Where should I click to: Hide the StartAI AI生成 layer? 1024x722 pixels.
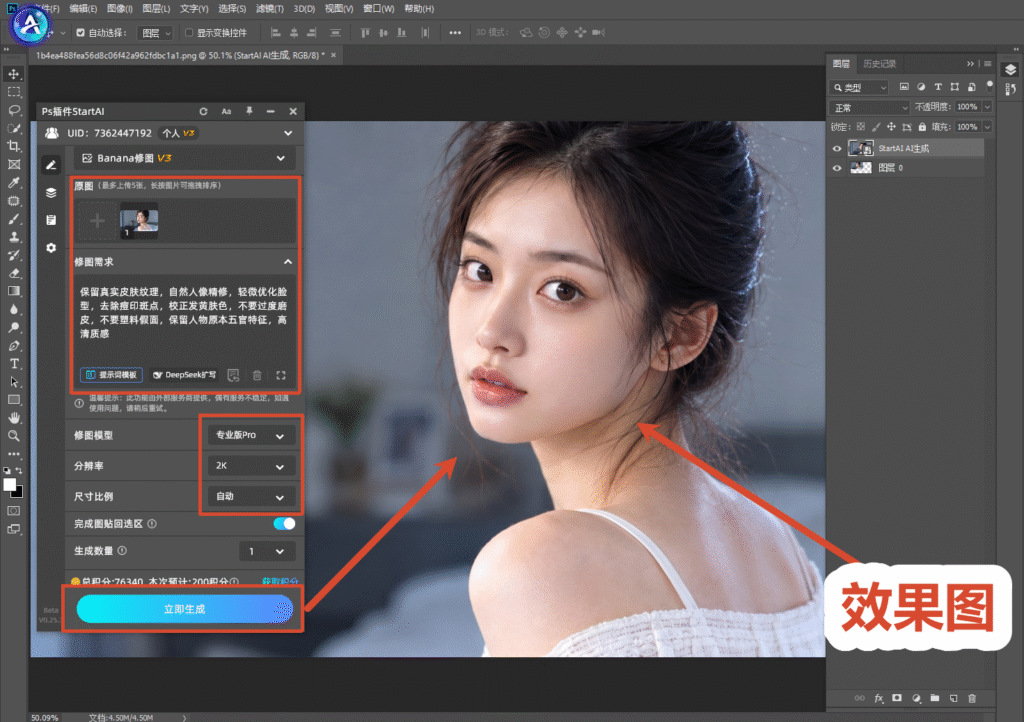click(837, 148)
